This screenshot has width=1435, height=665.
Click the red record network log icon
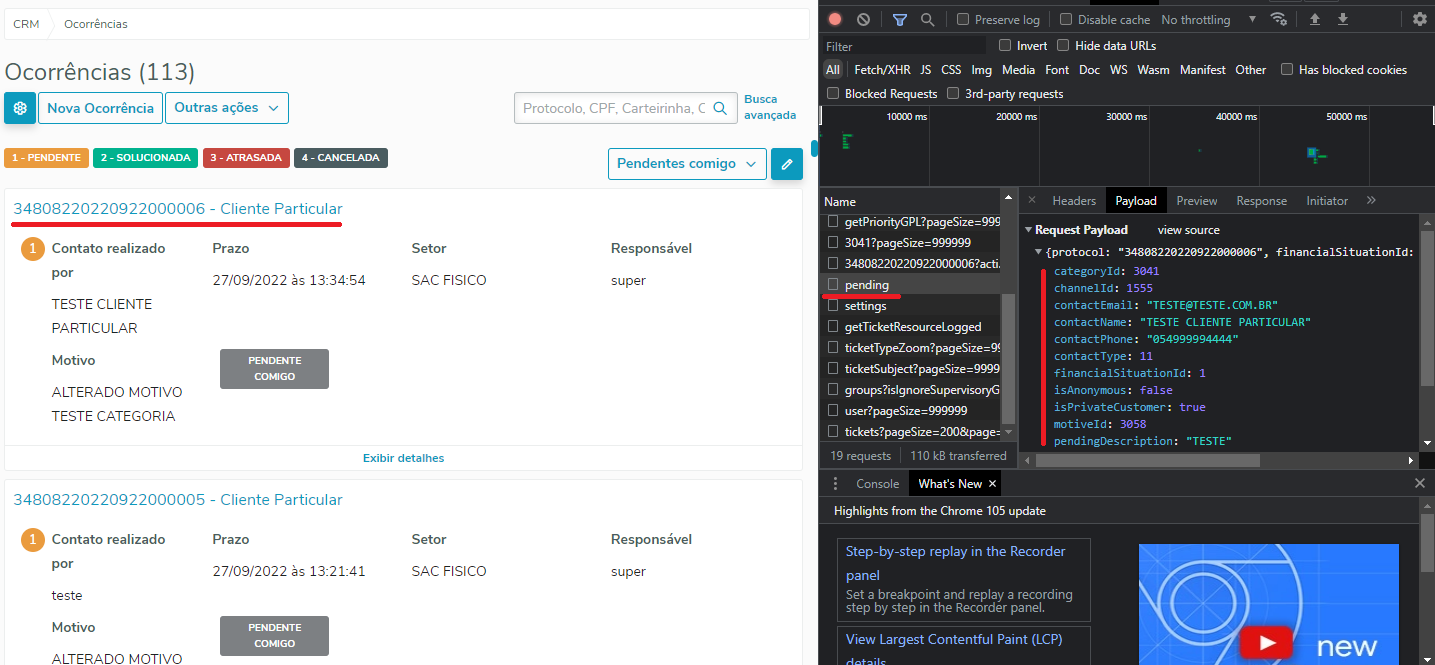[x=835, y=19]
